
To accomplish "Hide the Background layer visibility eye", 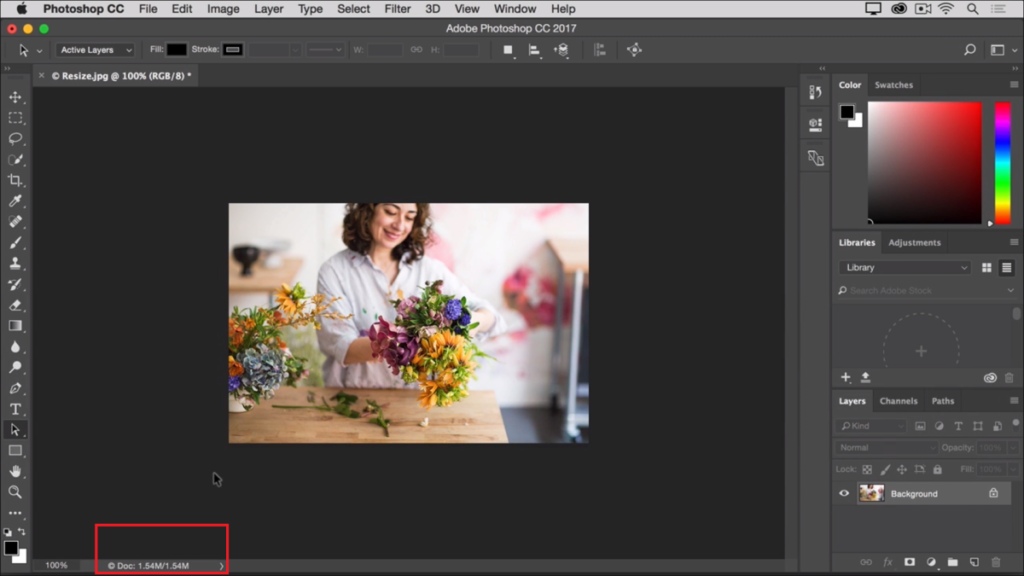I will click(x=844, y=493).
